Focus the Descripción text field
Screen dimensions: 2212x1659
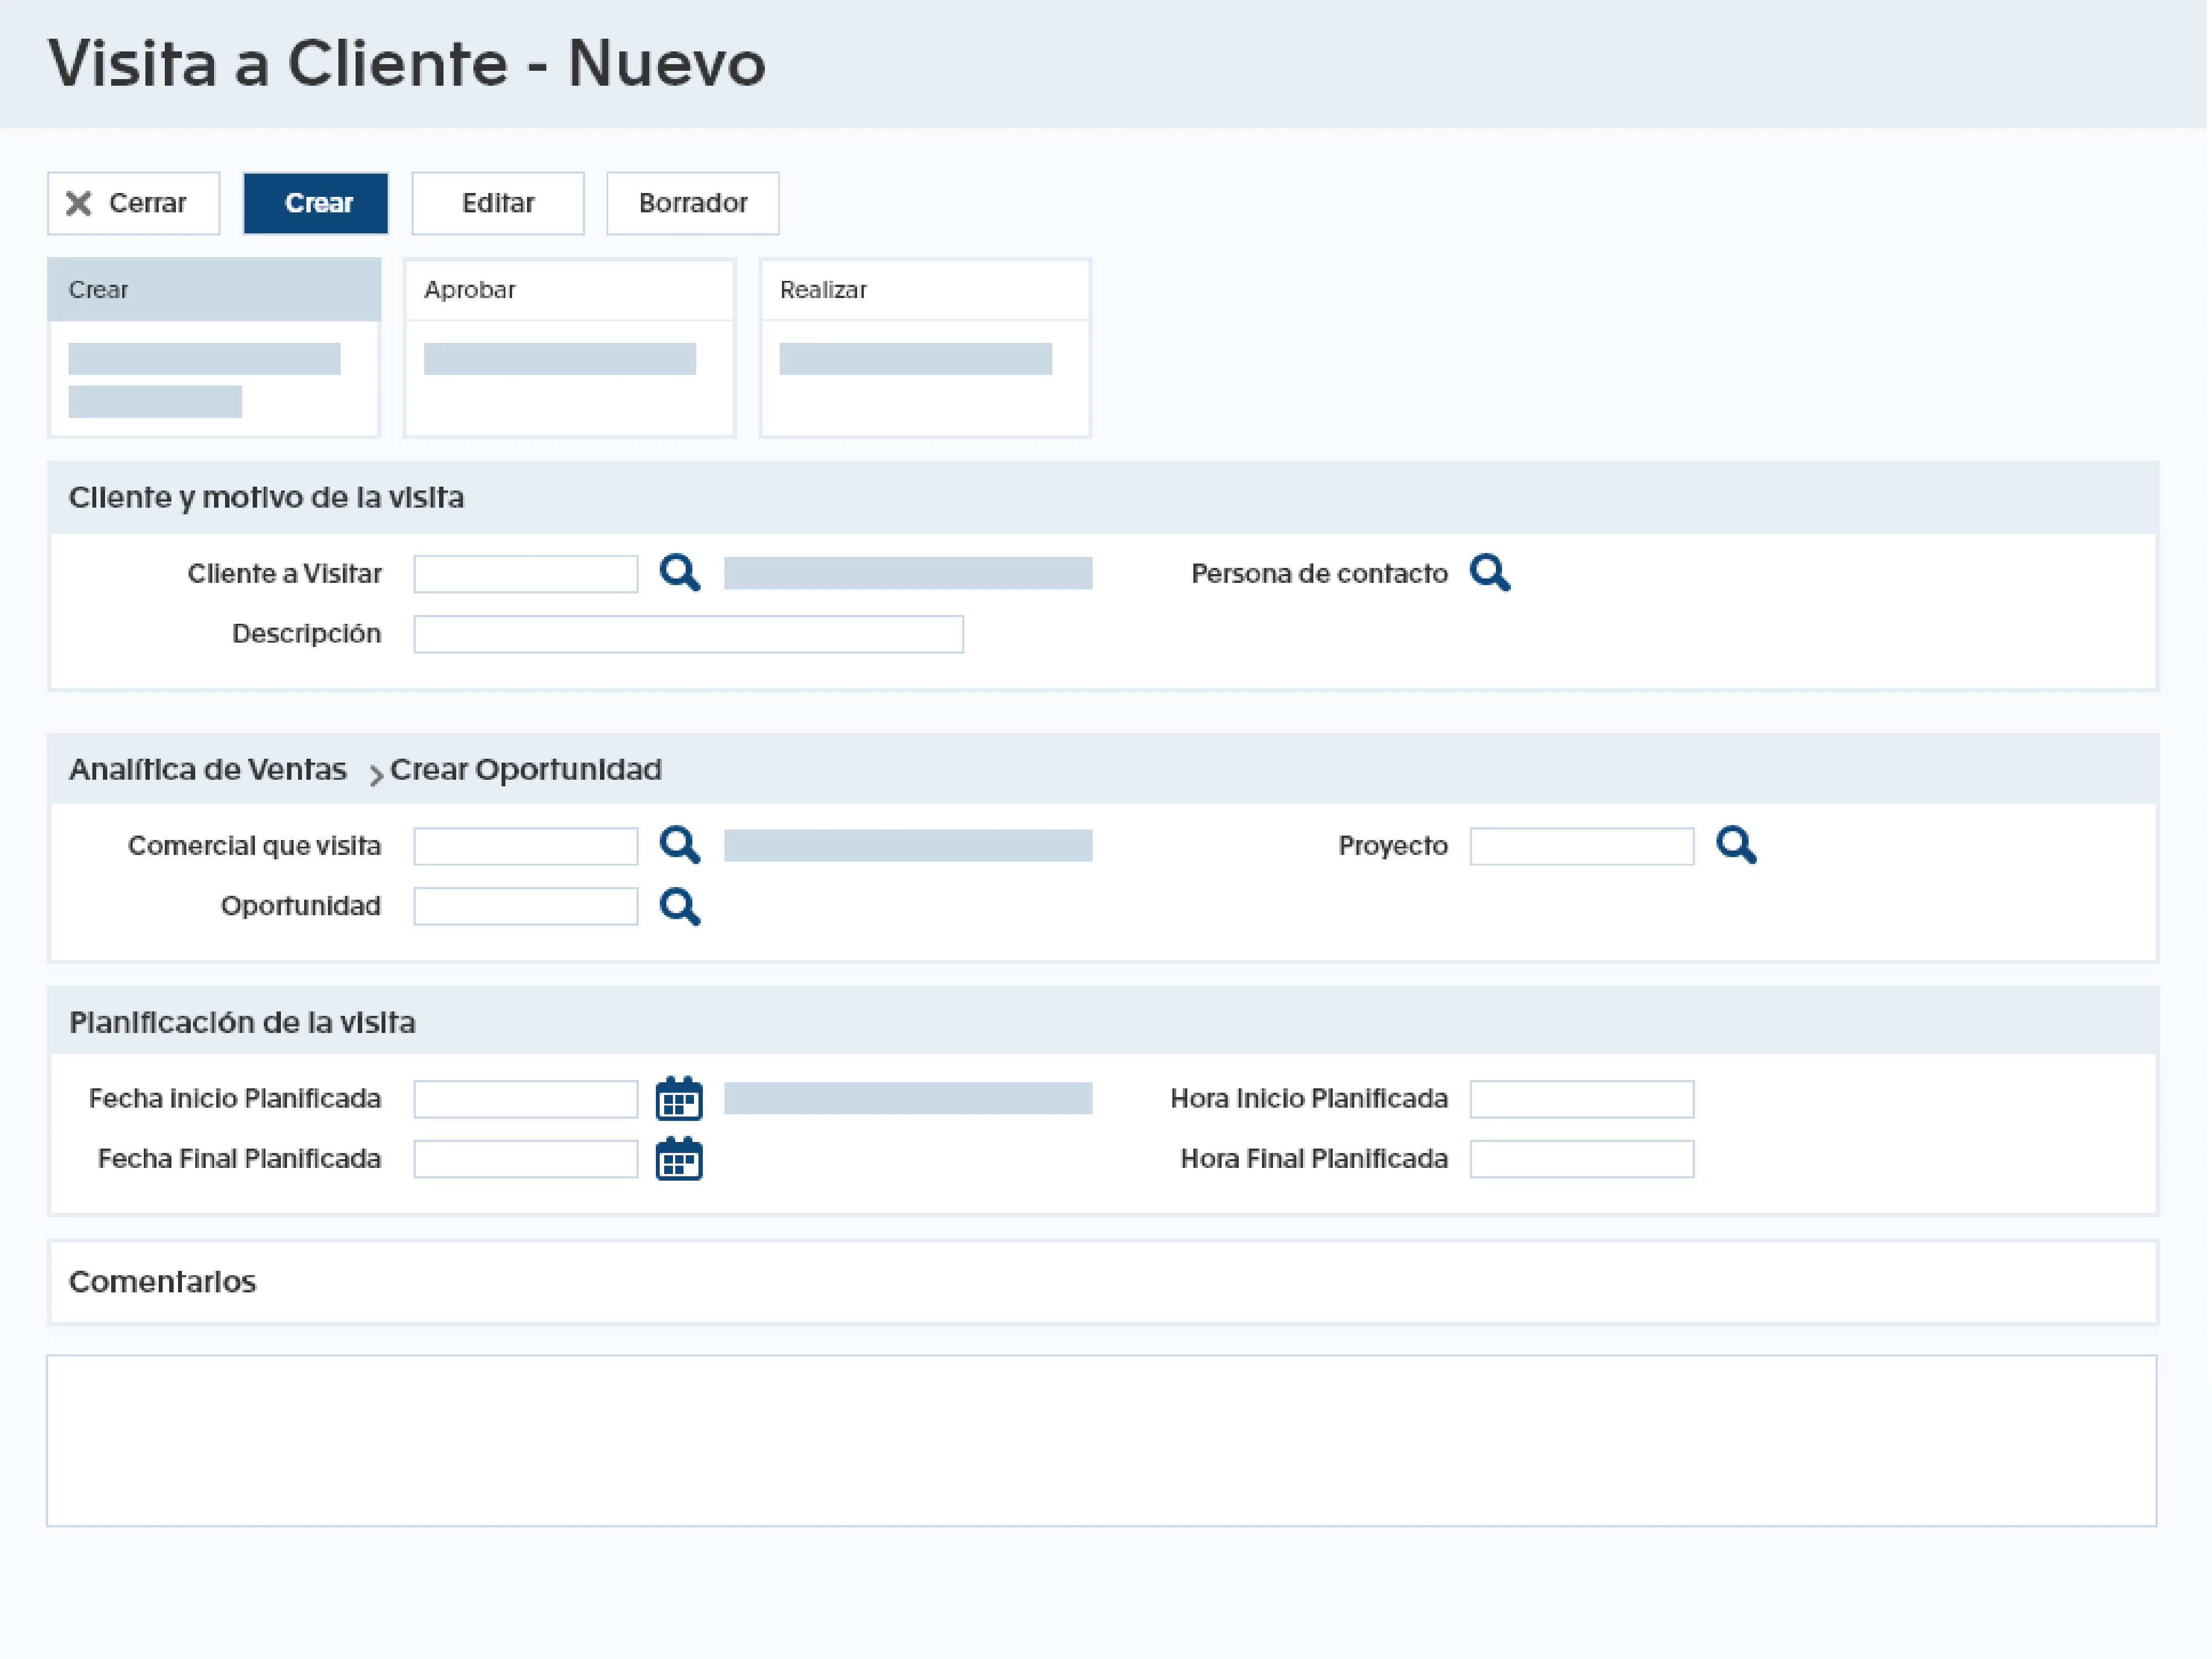click(688, 634)
